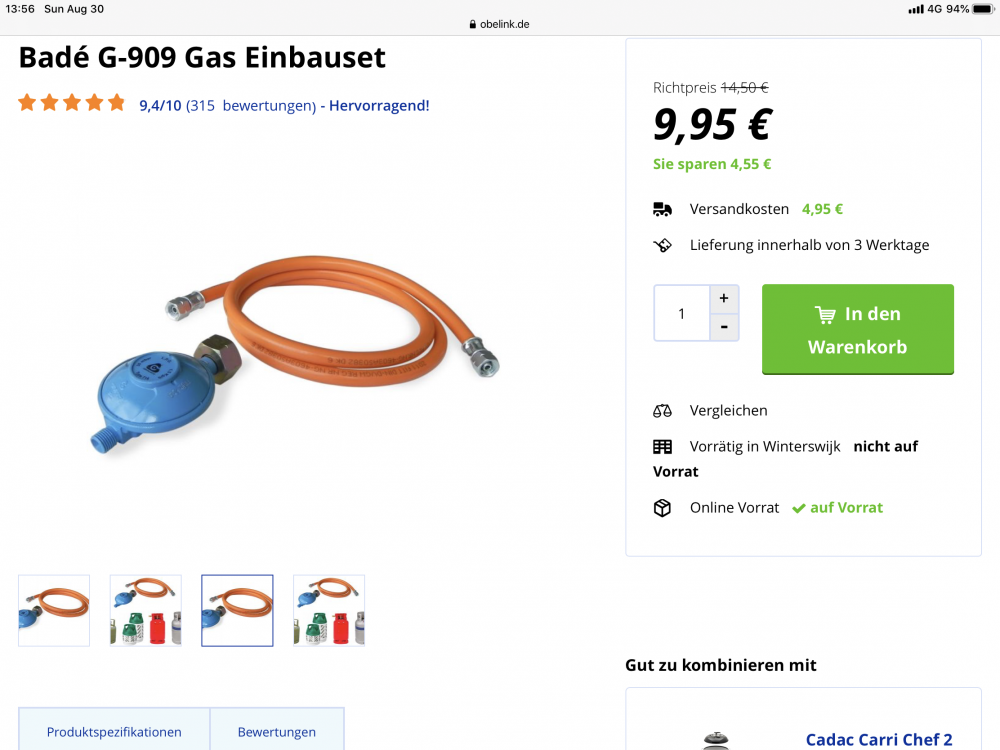
Task: Open the 315 bewertungen link
Action: point(251,105)
